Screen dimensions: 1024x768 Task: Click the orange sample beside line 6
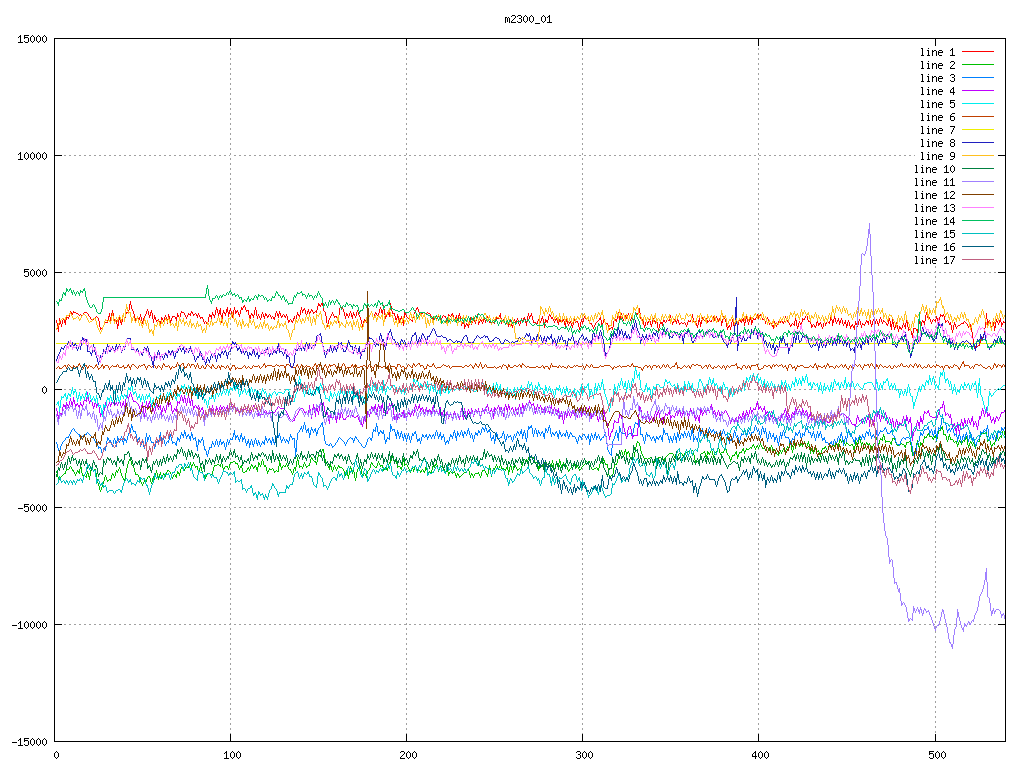coord(978,117)
